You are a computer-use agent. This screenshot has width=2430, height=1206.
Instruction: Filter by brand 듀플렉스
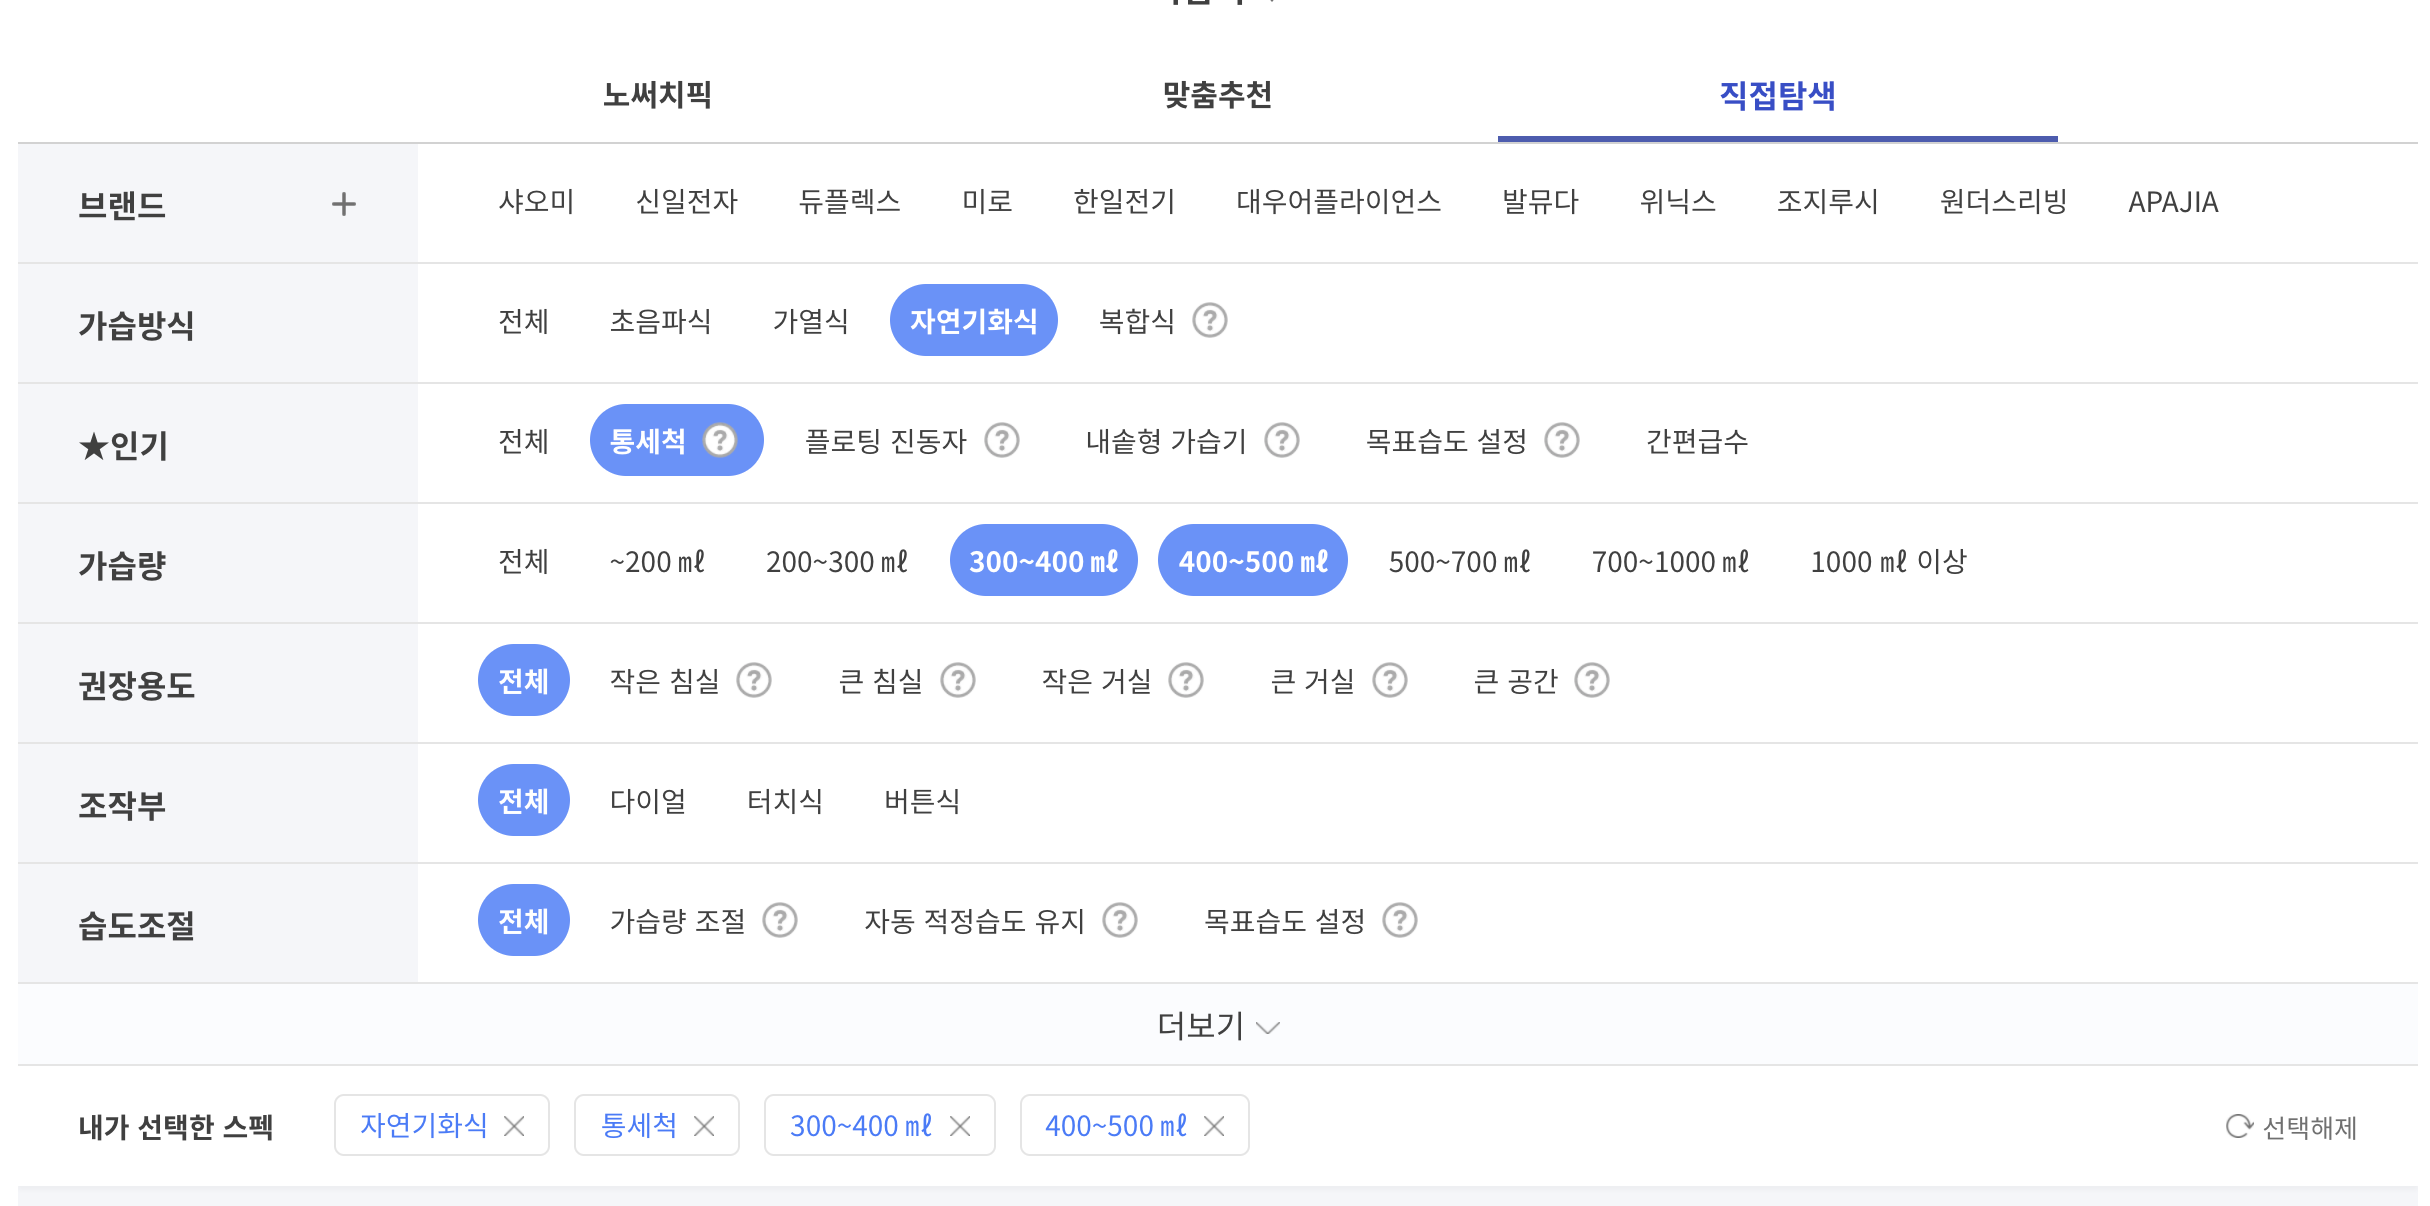click(849, 201)
